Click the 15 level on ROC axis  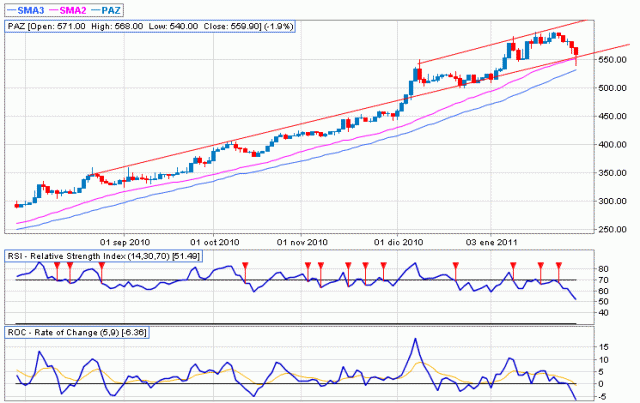click(x=604, y=347)
